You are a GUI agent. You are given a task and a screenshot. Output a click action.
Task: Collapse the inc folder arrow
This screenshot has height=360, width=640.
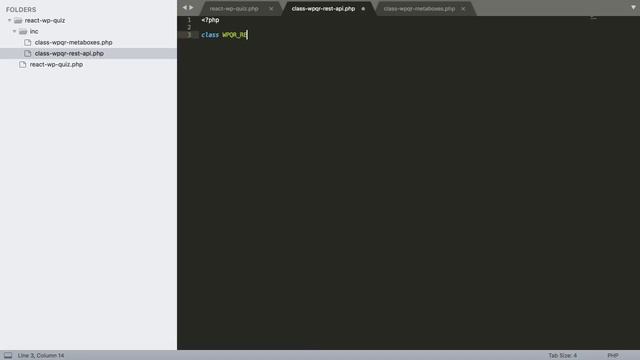(x=14, y=31)
